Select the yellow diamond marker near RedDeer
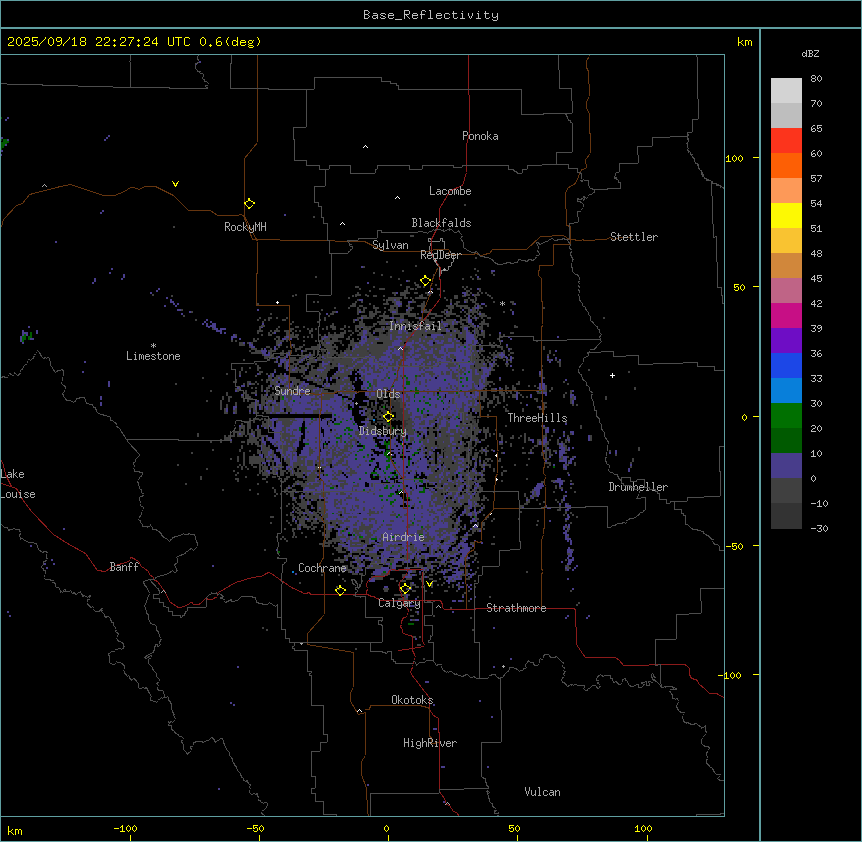Viewport: 862px width, 842px height. [425, 281]
